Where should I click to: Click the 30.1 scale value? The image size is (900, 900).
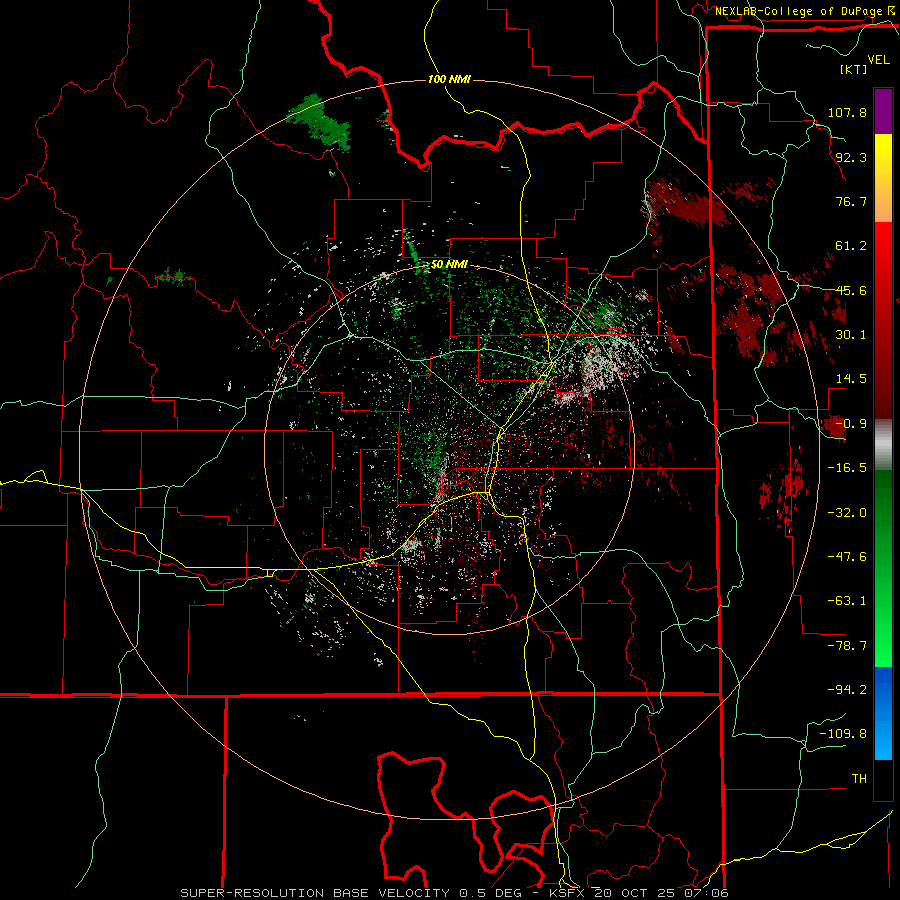point(851,335)
